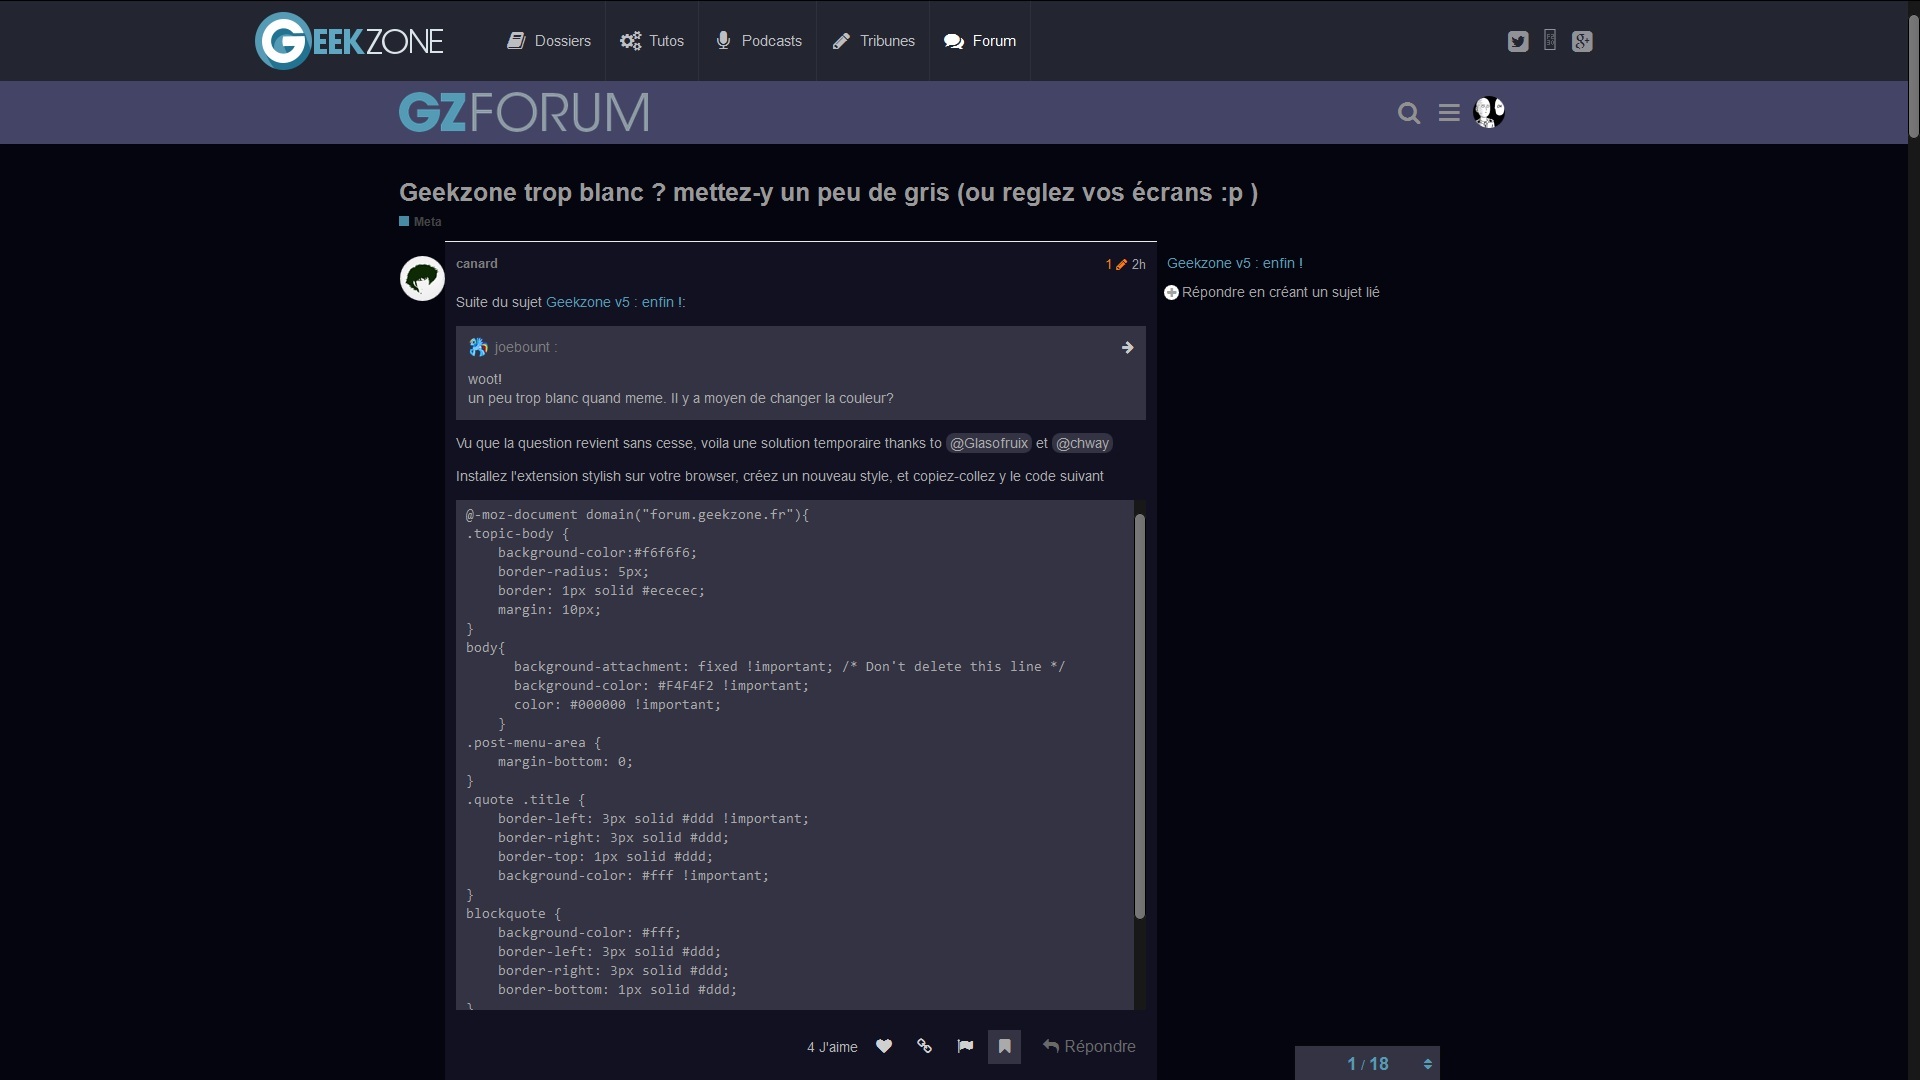Open the forum search magnifier

tap(1409, 113)
